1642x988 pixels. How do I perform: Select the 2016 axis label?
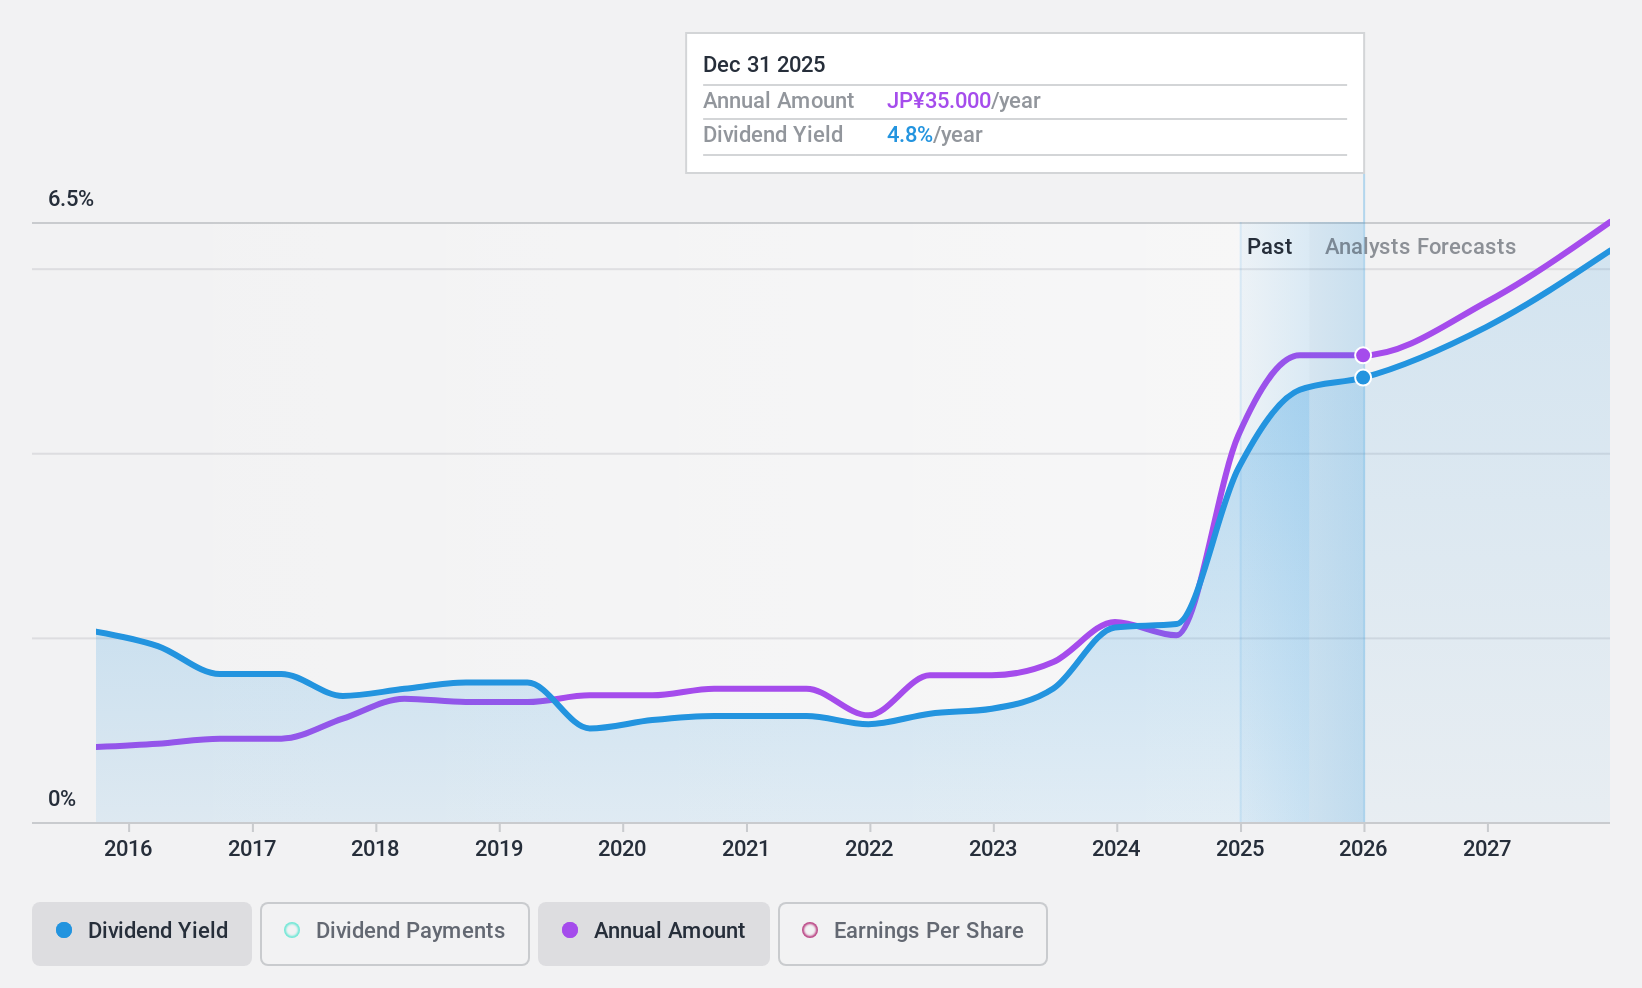click(128, 849)
